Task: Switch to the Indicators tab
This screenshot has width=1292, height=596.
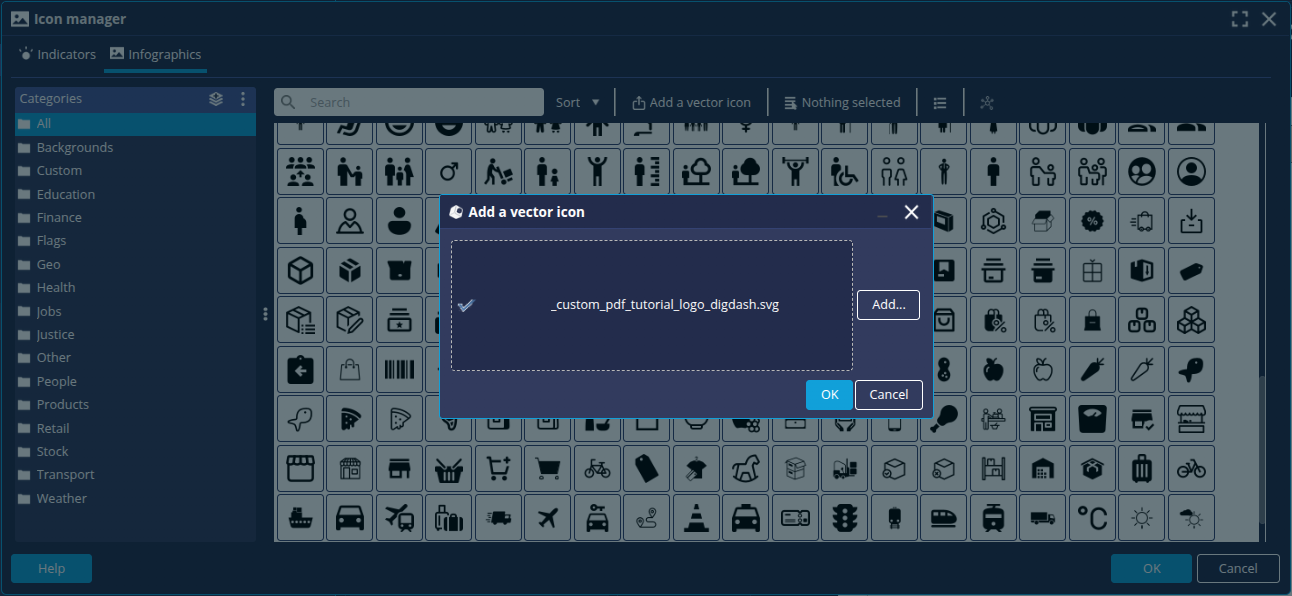Action: [57, 55]
